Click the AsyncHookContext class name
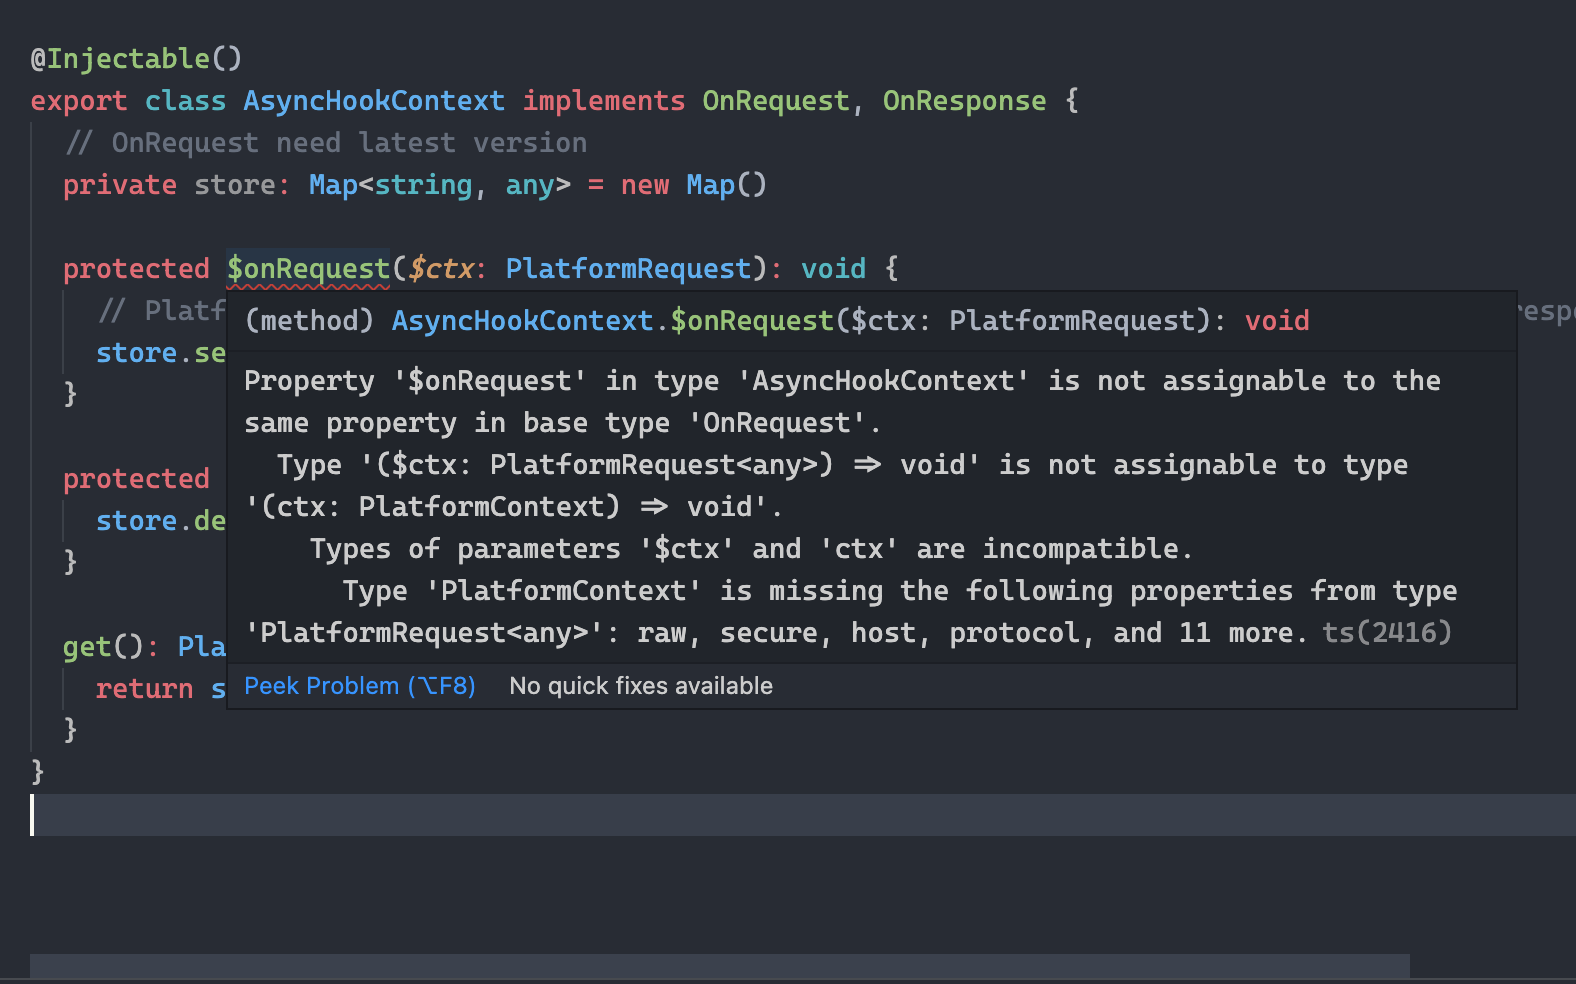The height and width of the screenshot is (984, 1576). (374, 101)
